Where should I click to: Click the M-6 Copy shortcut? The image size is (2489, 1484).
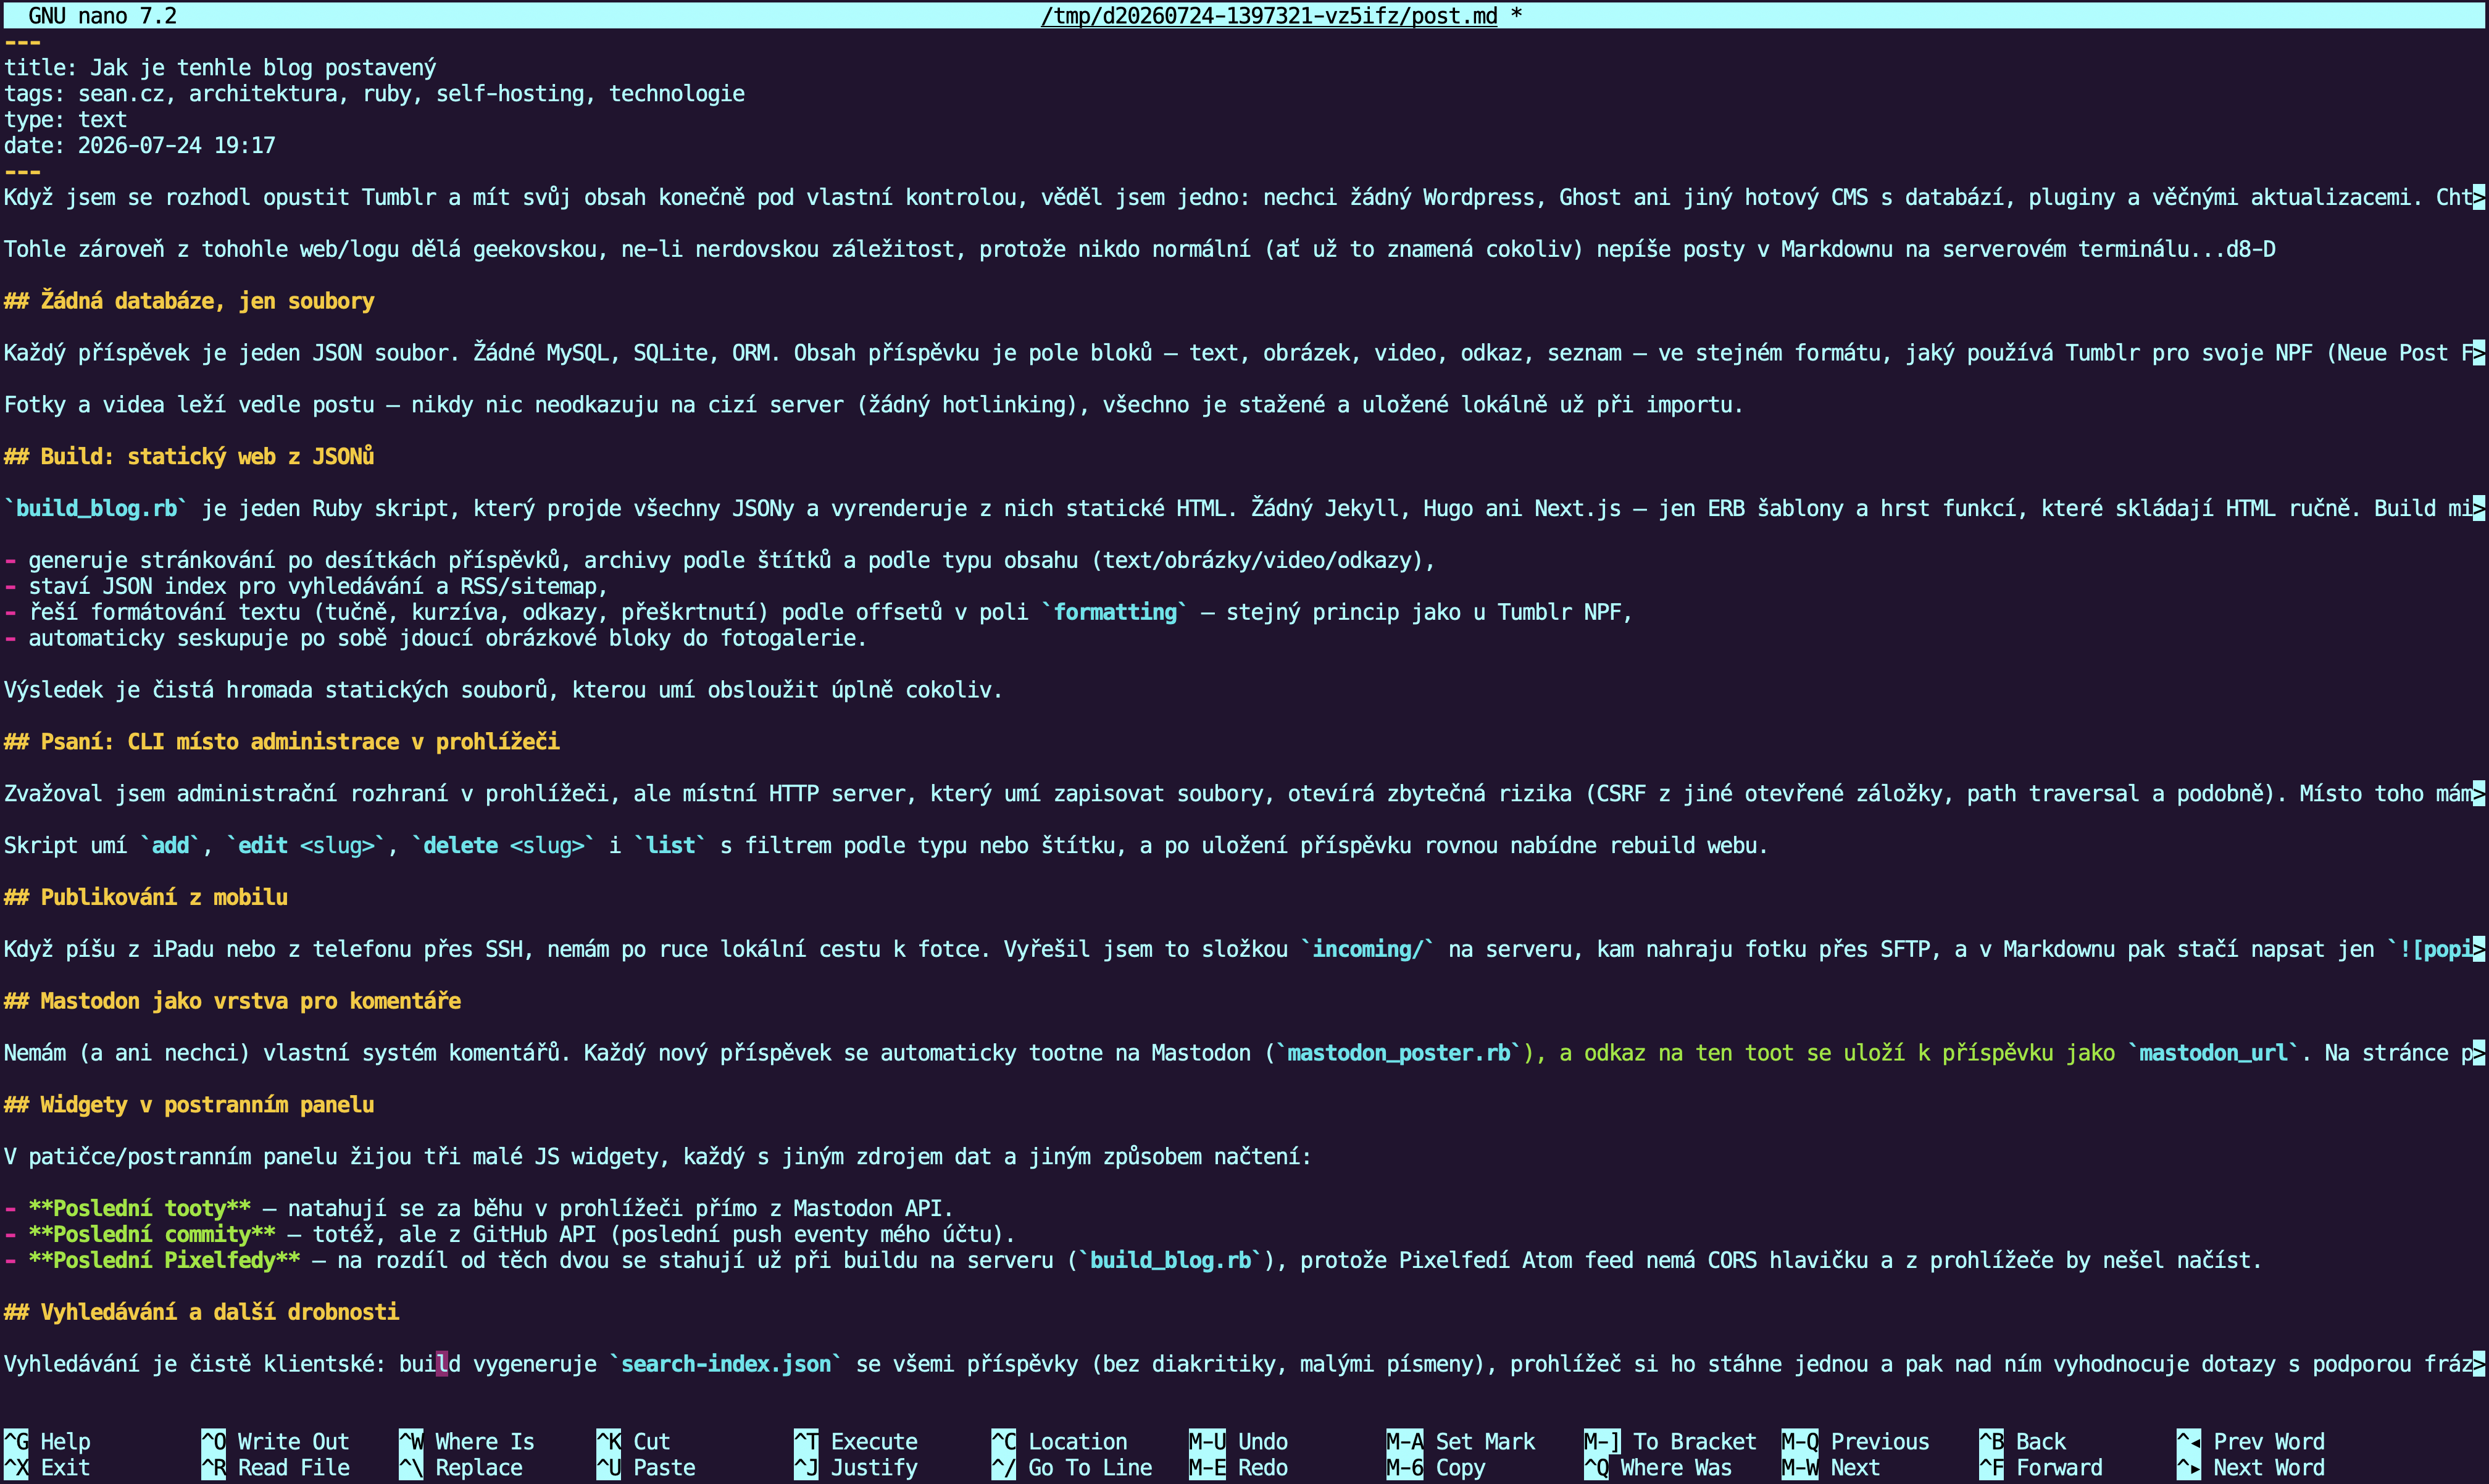[1435, 1467]
